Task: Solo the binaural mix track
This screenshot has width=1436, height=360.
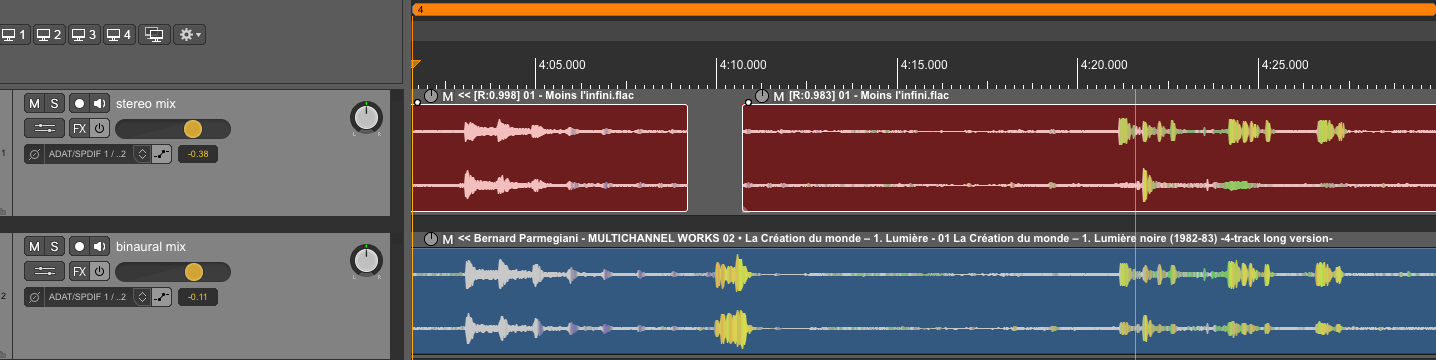Action: [55, 246]
